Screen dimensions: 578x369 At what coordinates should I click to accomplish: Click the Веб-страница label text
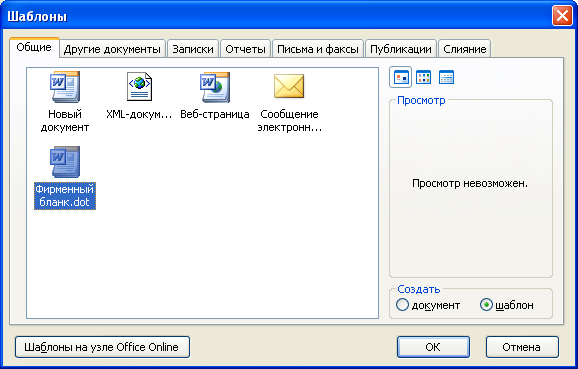coord(215,114)
